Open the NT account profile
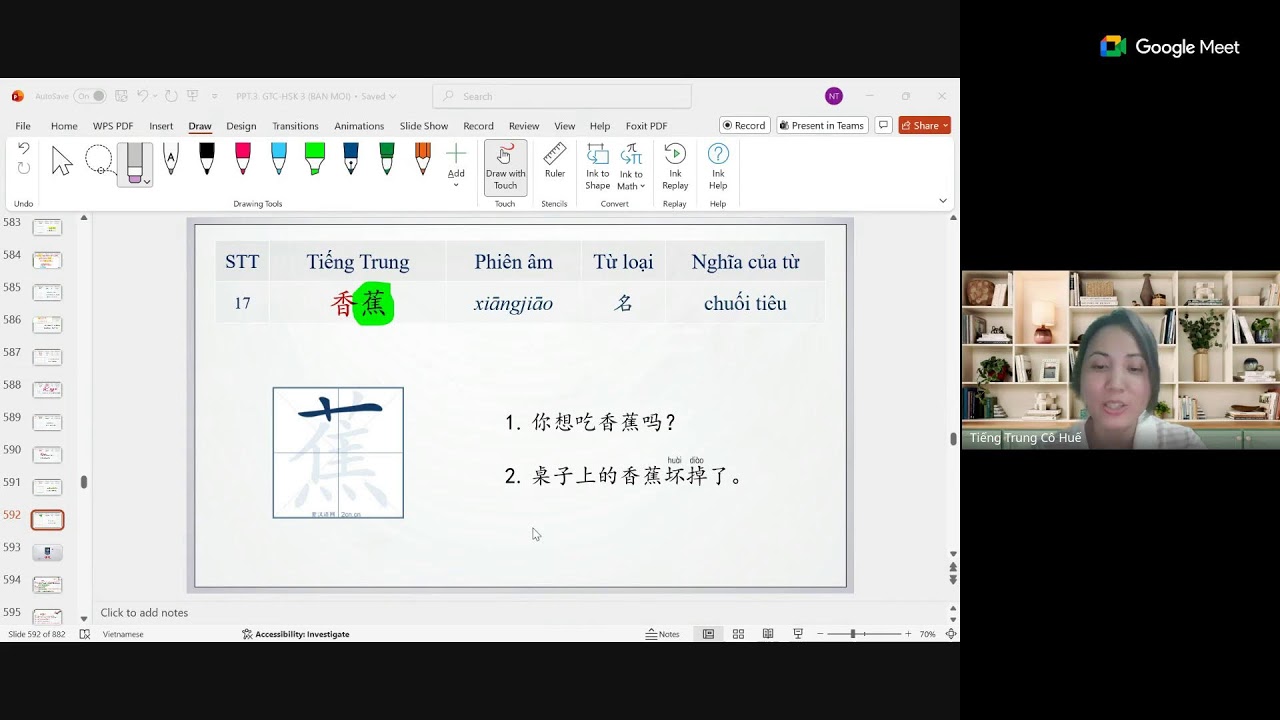1280x720 pixels. point(834,96)
